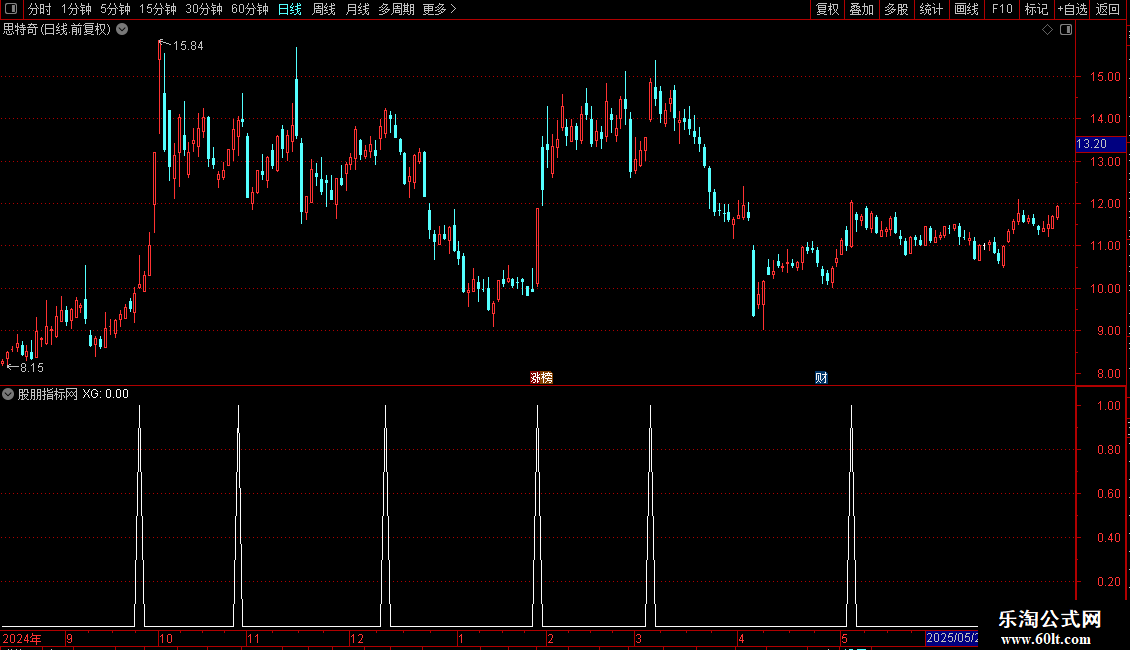The width and height of the screenshot is (1130, 650).
Task: Click month 12 on the time axis
Action: (357, 638)
